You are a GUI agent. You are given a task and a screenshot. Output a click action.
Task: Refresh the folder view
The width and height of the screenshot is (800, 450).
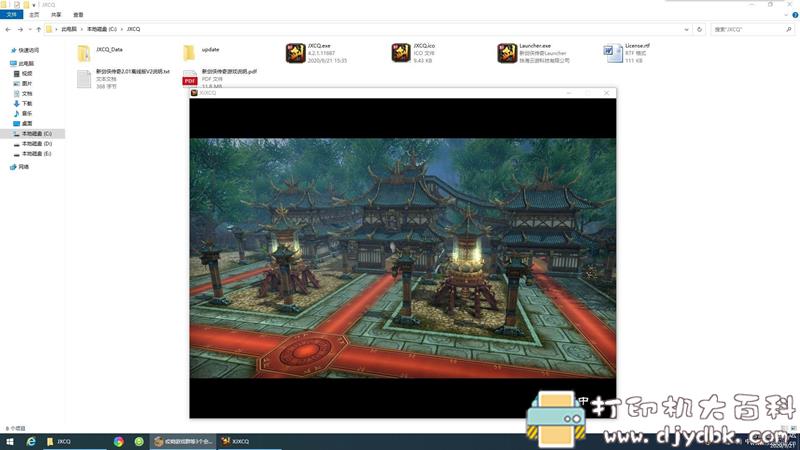click(699, 30)
